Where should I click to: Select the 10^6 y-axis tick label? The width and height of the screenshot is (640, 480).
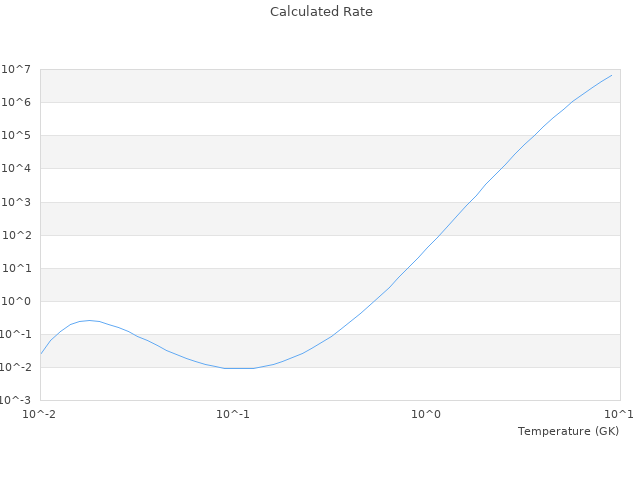pyautogui.click(x=19, y=102)
